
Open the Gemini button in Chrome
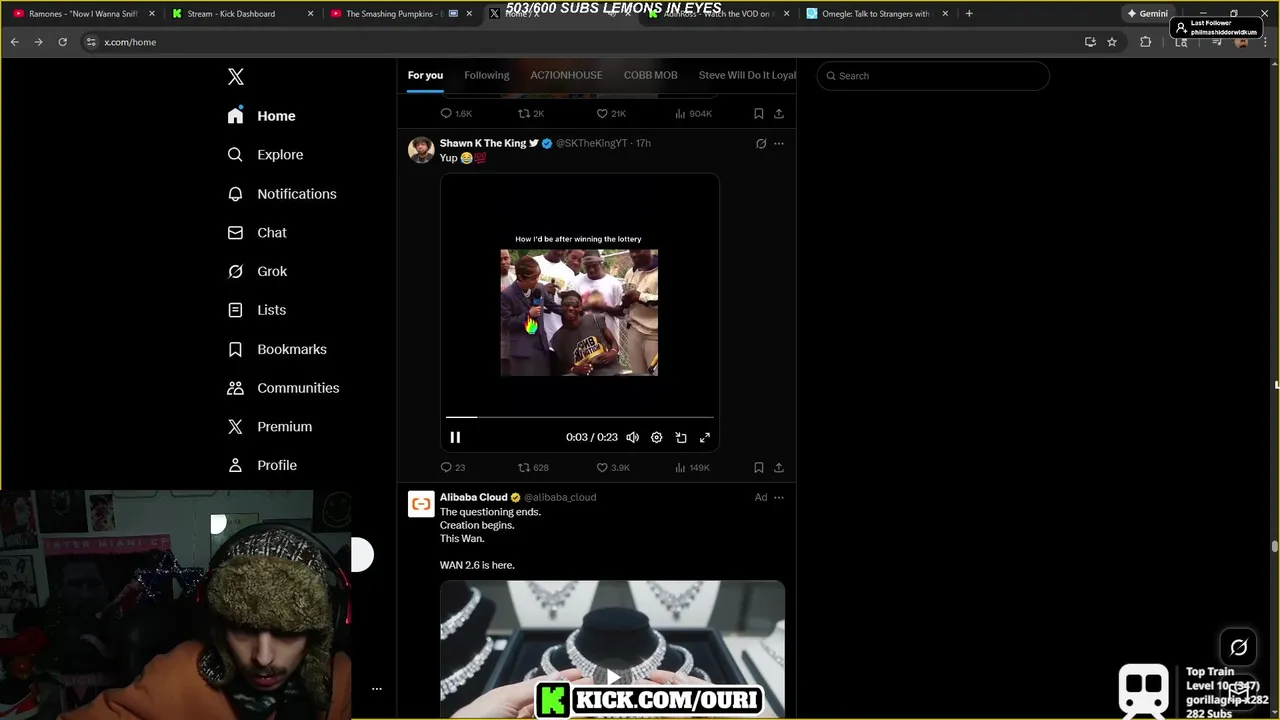point(1147,14)
